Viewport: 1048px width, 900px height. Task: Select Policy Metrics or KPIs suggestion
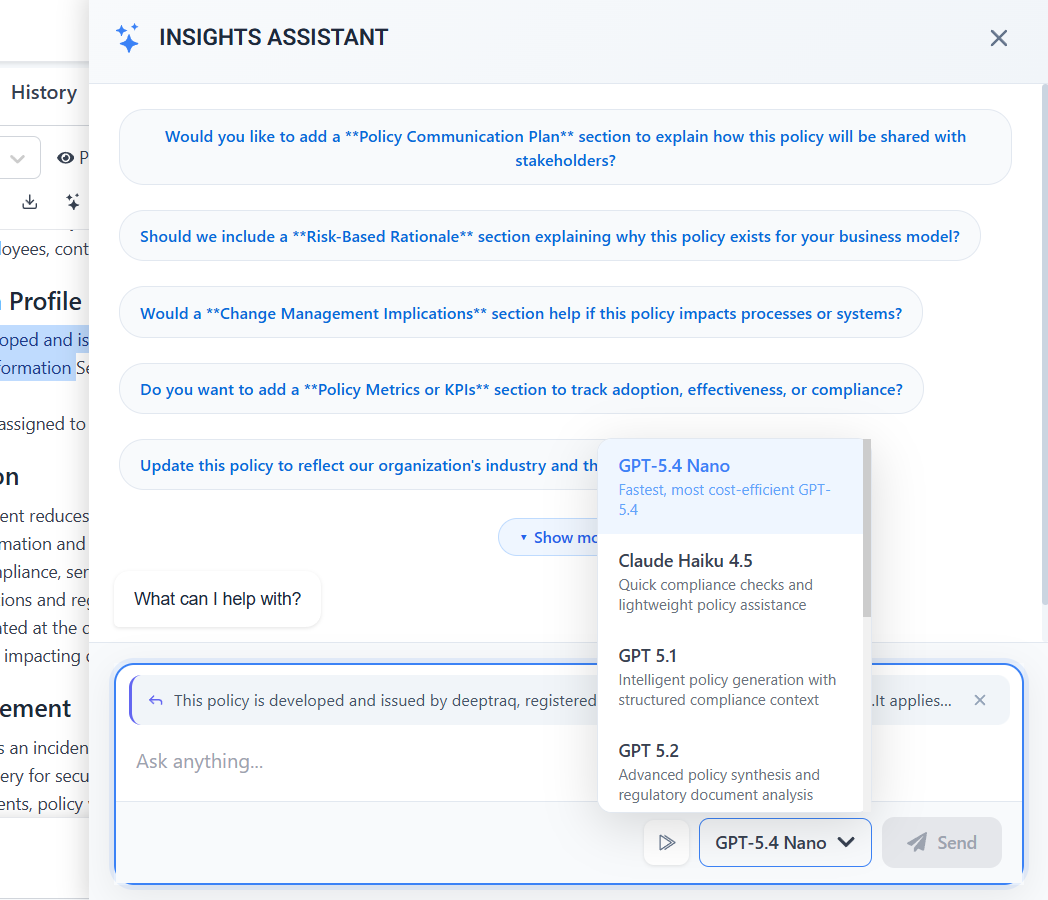[x=521, y=389]
